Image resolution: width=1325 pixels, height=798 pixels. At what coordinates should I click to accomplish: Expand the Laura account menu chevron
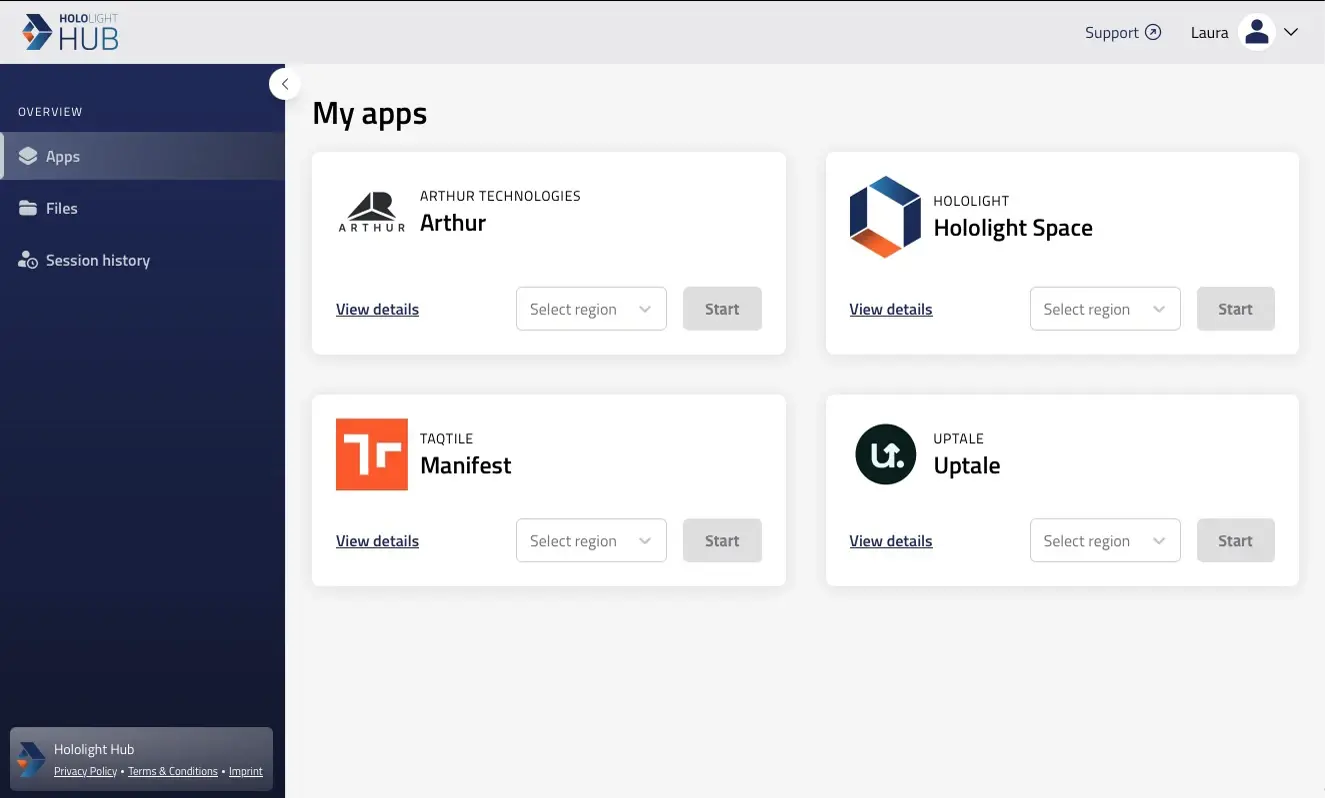(1291, 31)
